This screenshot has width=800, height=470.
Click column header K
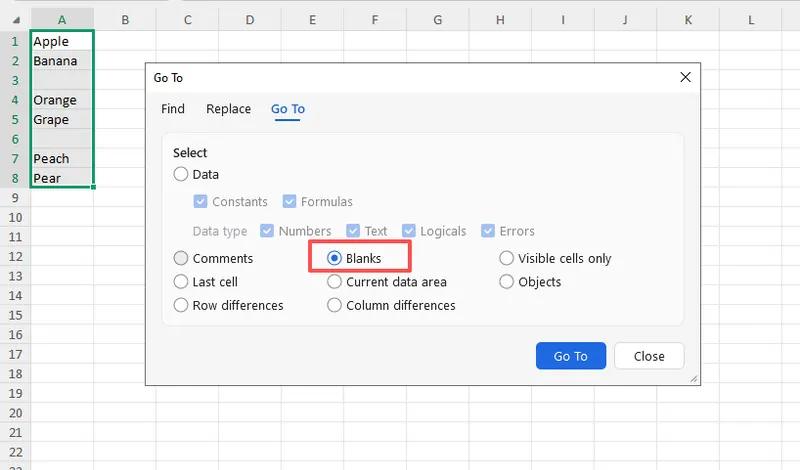pos(688,19)
